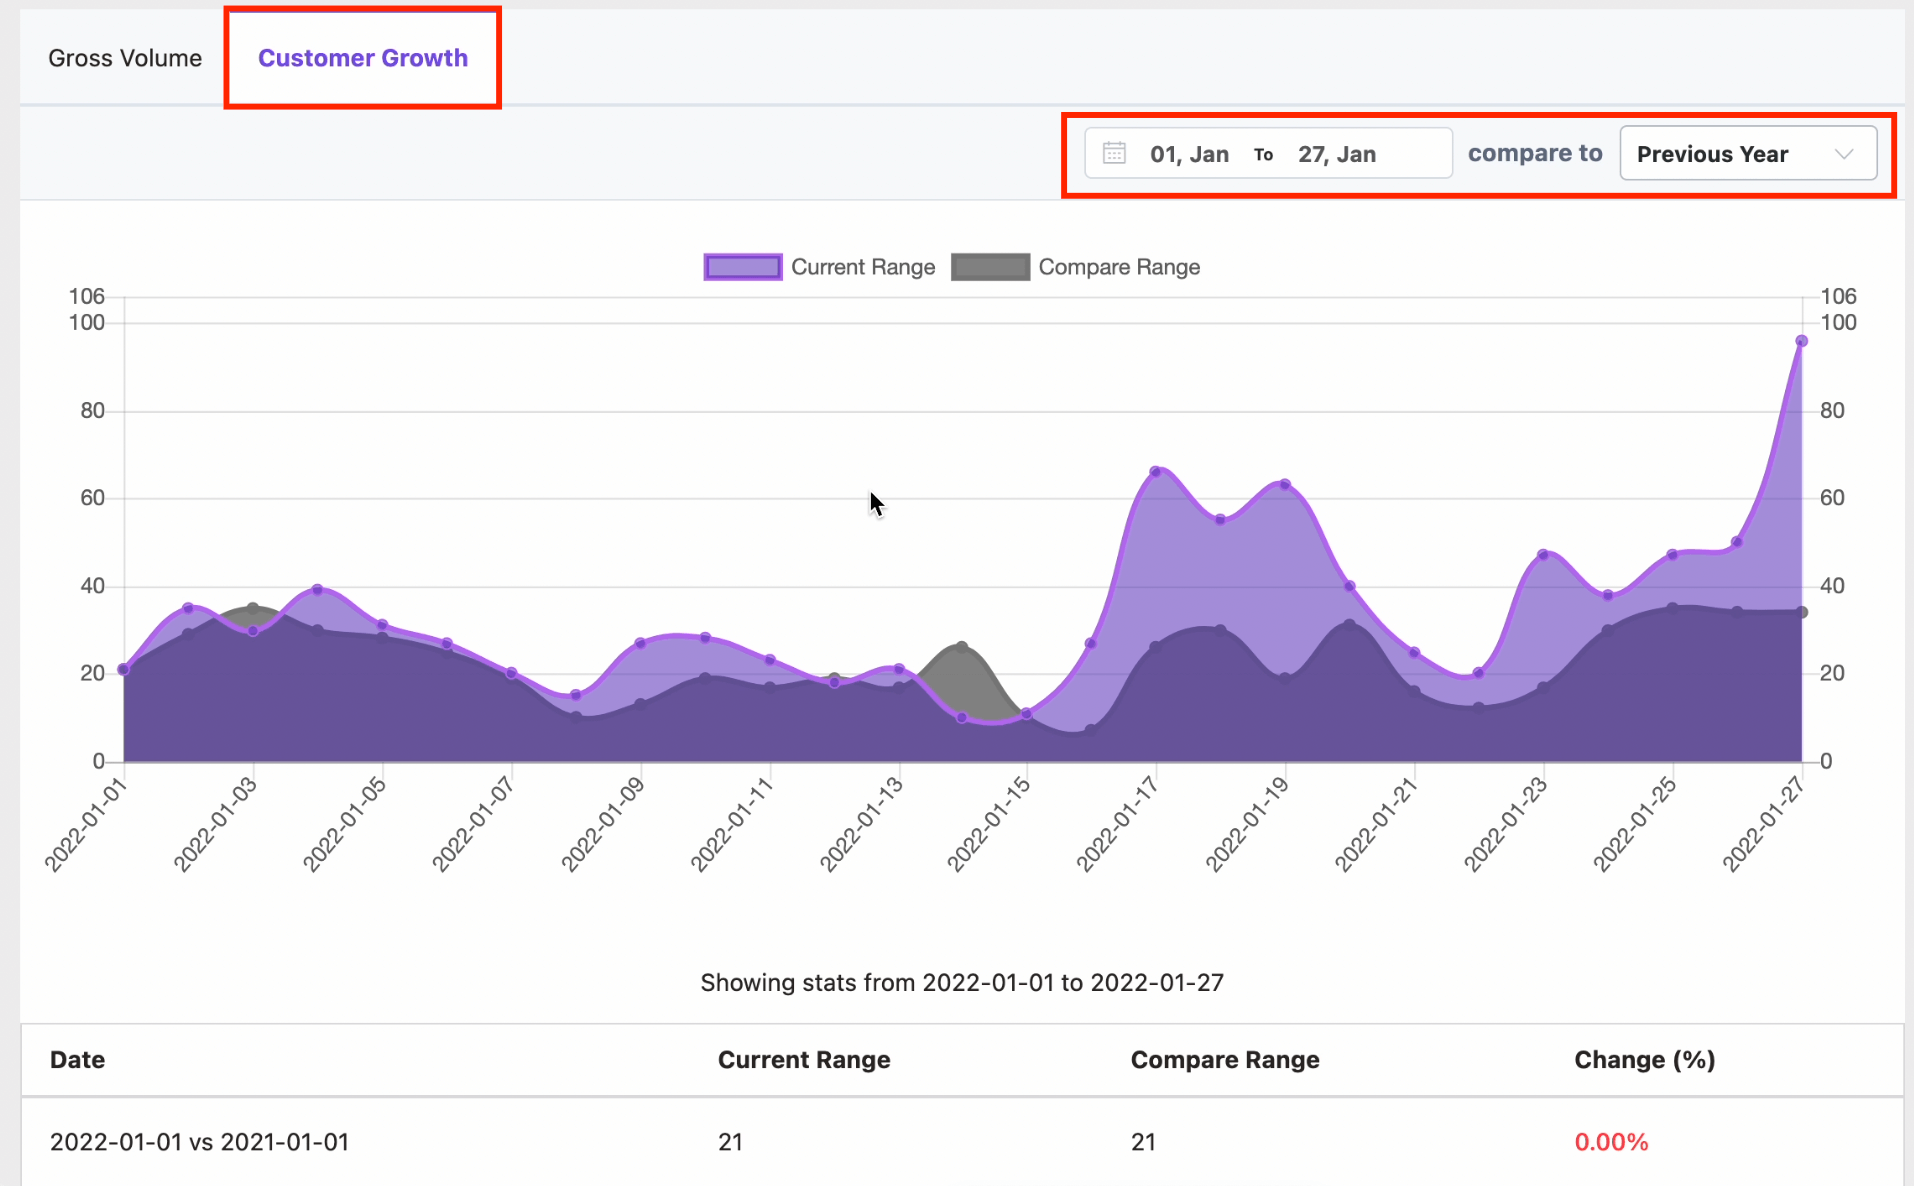Click the x-axis label 2022-01-15
The image size is (1914, 1186).
[x=989, y=824]
